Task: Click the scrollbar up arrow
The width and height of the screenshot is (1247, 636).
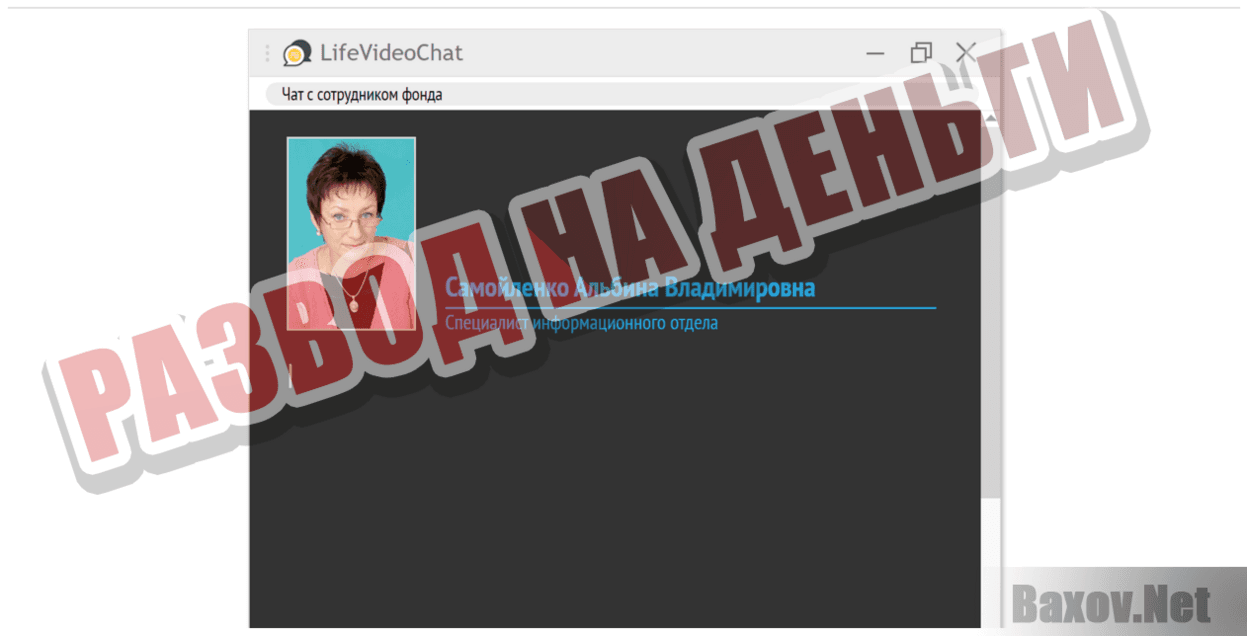Action: tap(991, 118)
